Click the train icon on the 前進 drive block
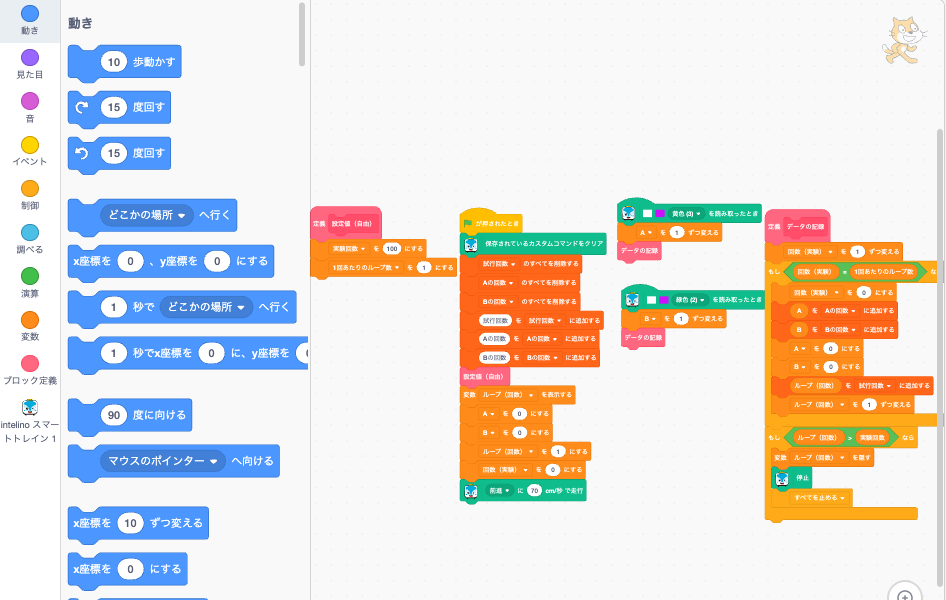This screenshot has height=600, width=946. [x=471, y=491]
